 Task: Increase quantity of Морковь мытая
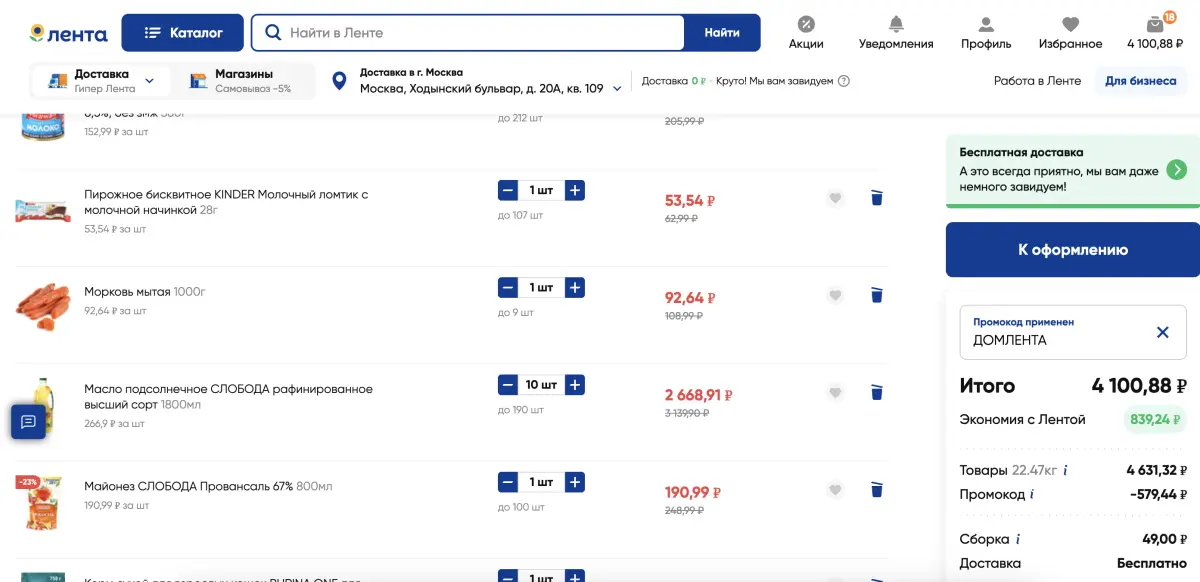pos(575,288)
